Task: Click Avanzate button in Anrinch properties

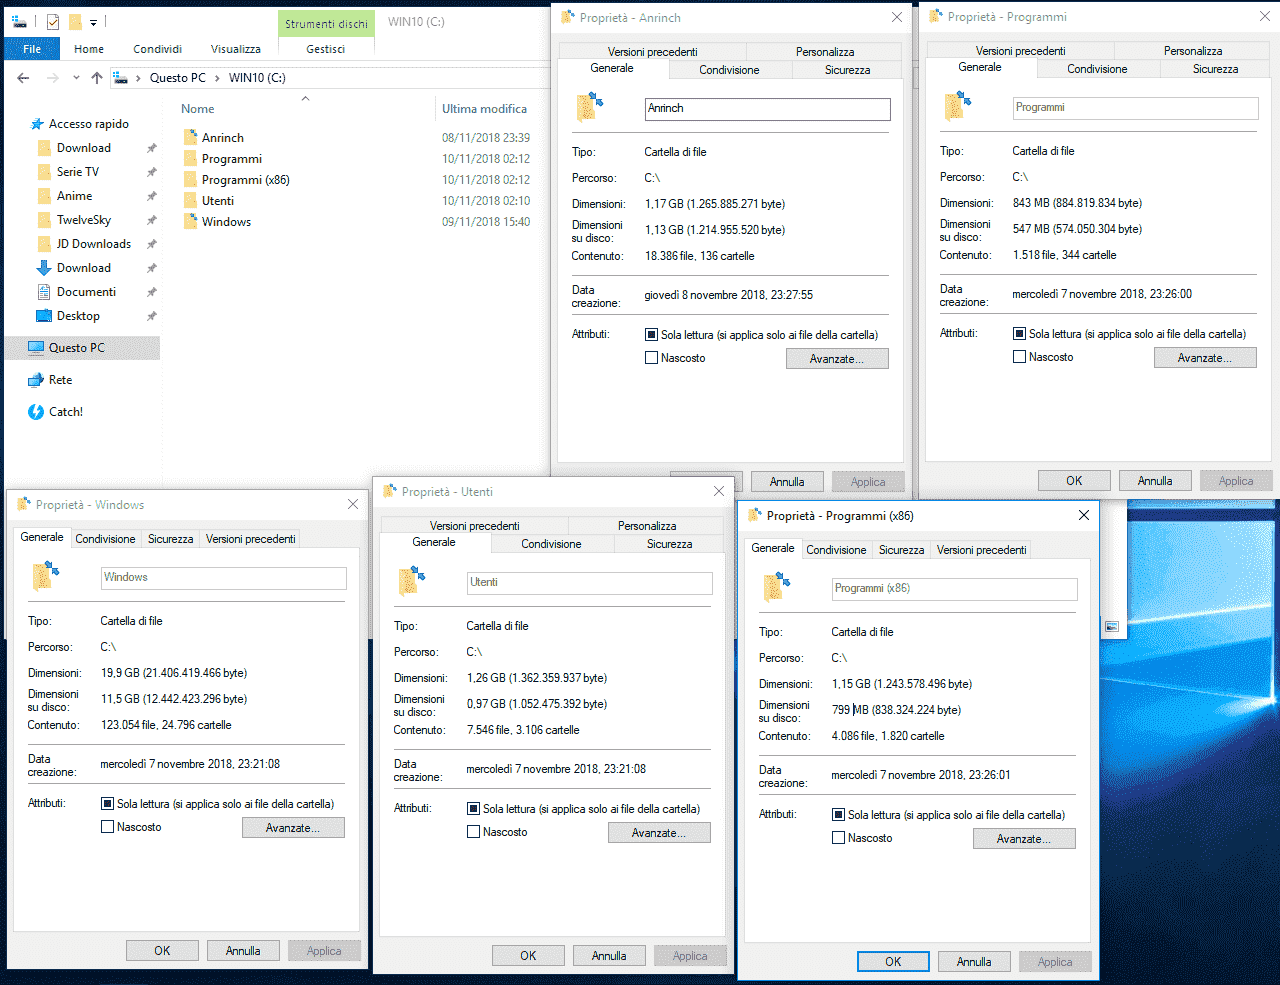Action: click(837, 359)
